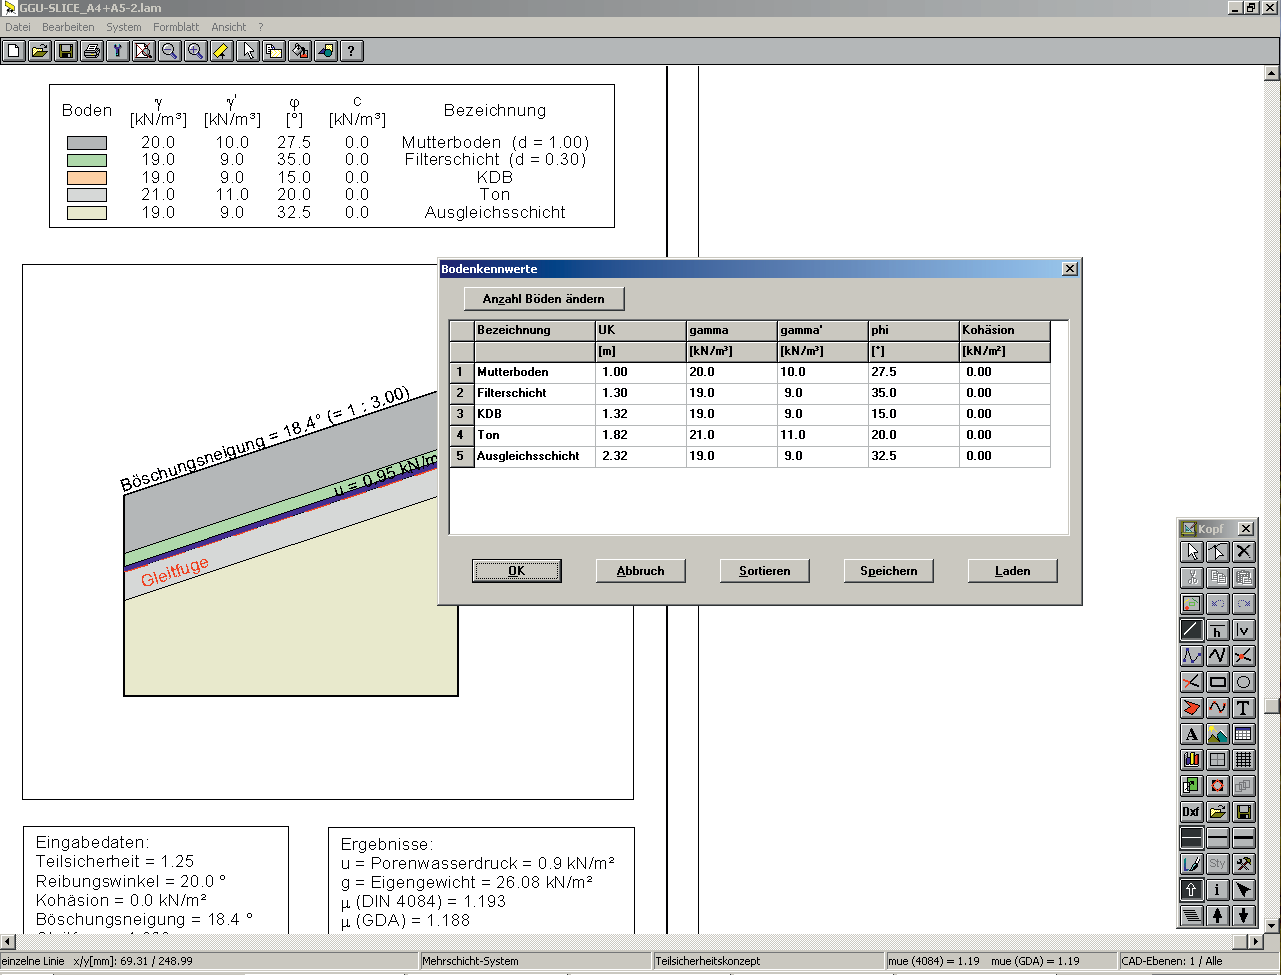This screenshot has height=975, width=1281.
Task: Click the UK cell showing 2.32
Action: (x=640, y=456)
